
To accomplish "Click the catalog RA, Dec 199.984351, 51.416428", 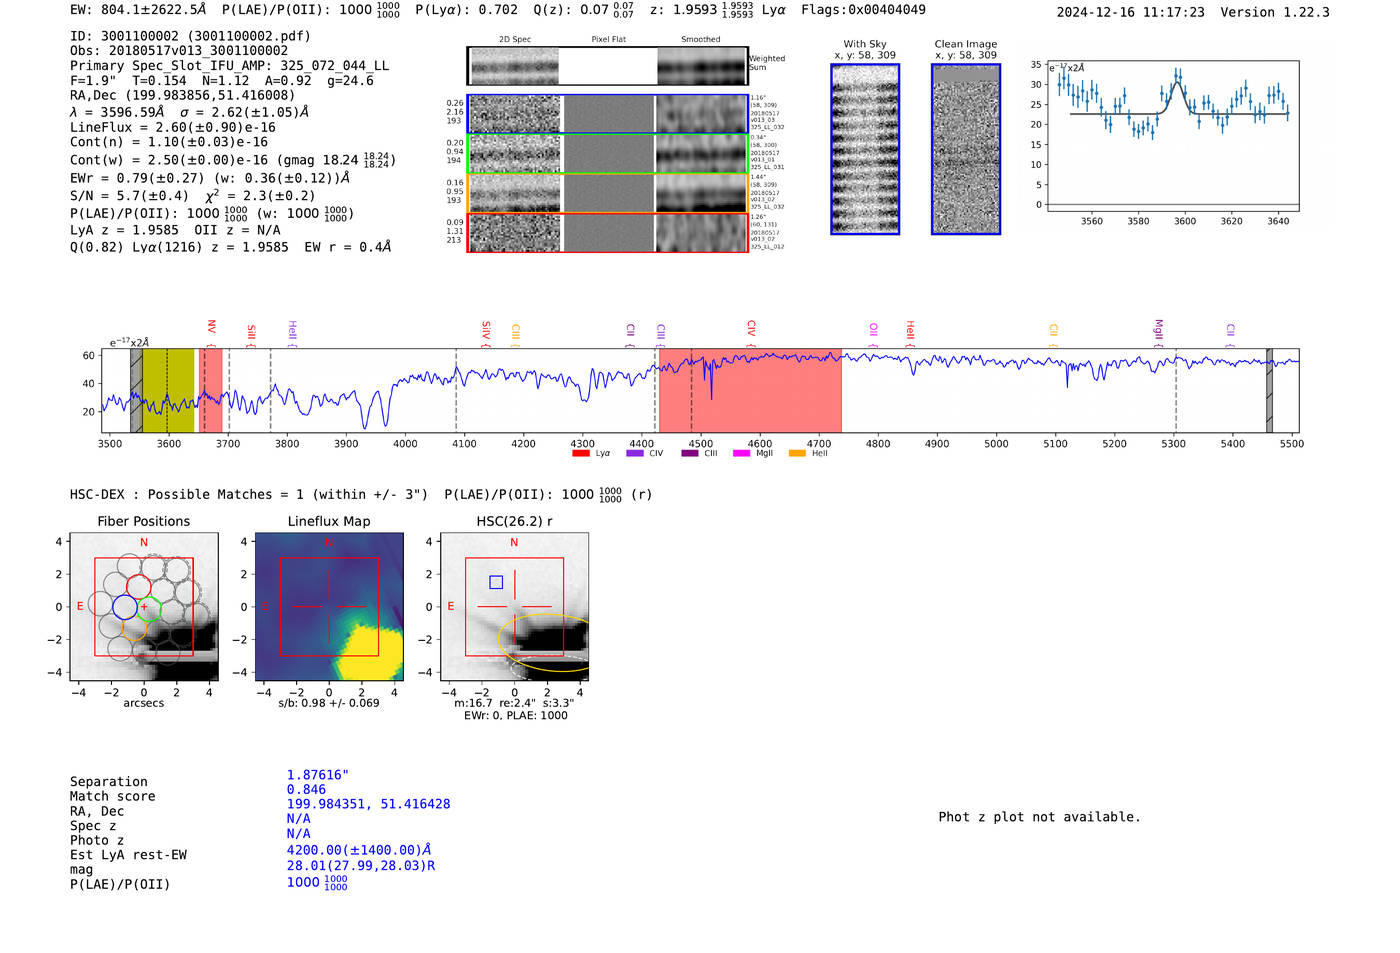I will pos(368,804).
